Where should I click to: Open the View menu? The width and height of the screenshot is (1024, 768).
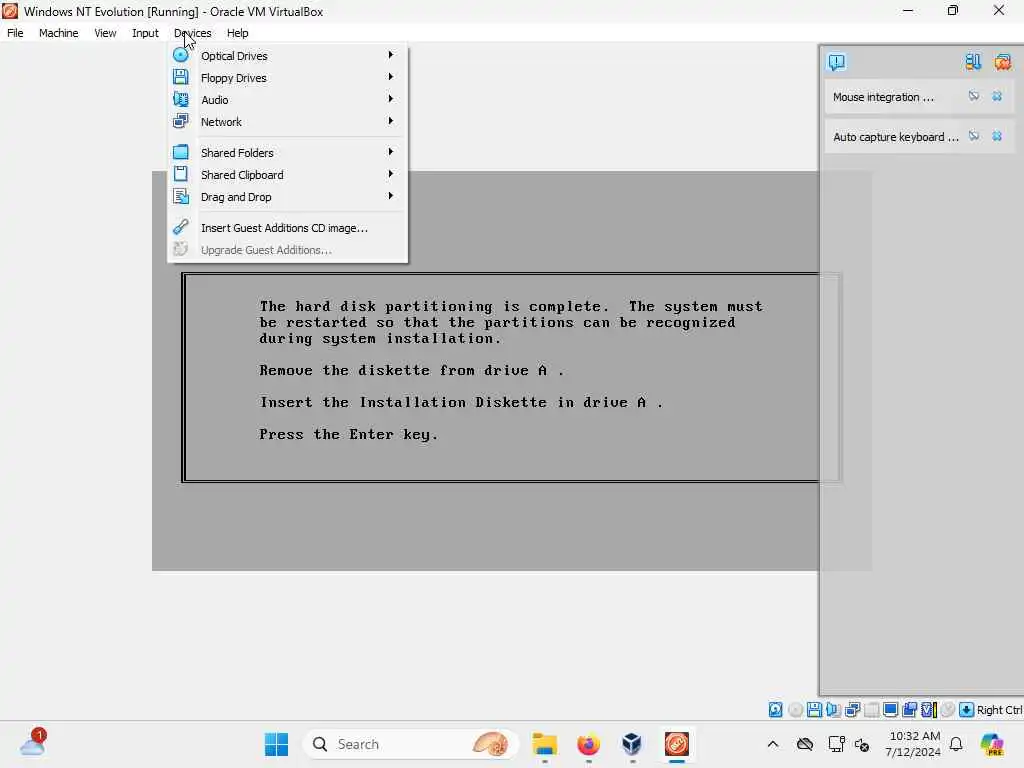coord(104,33)
